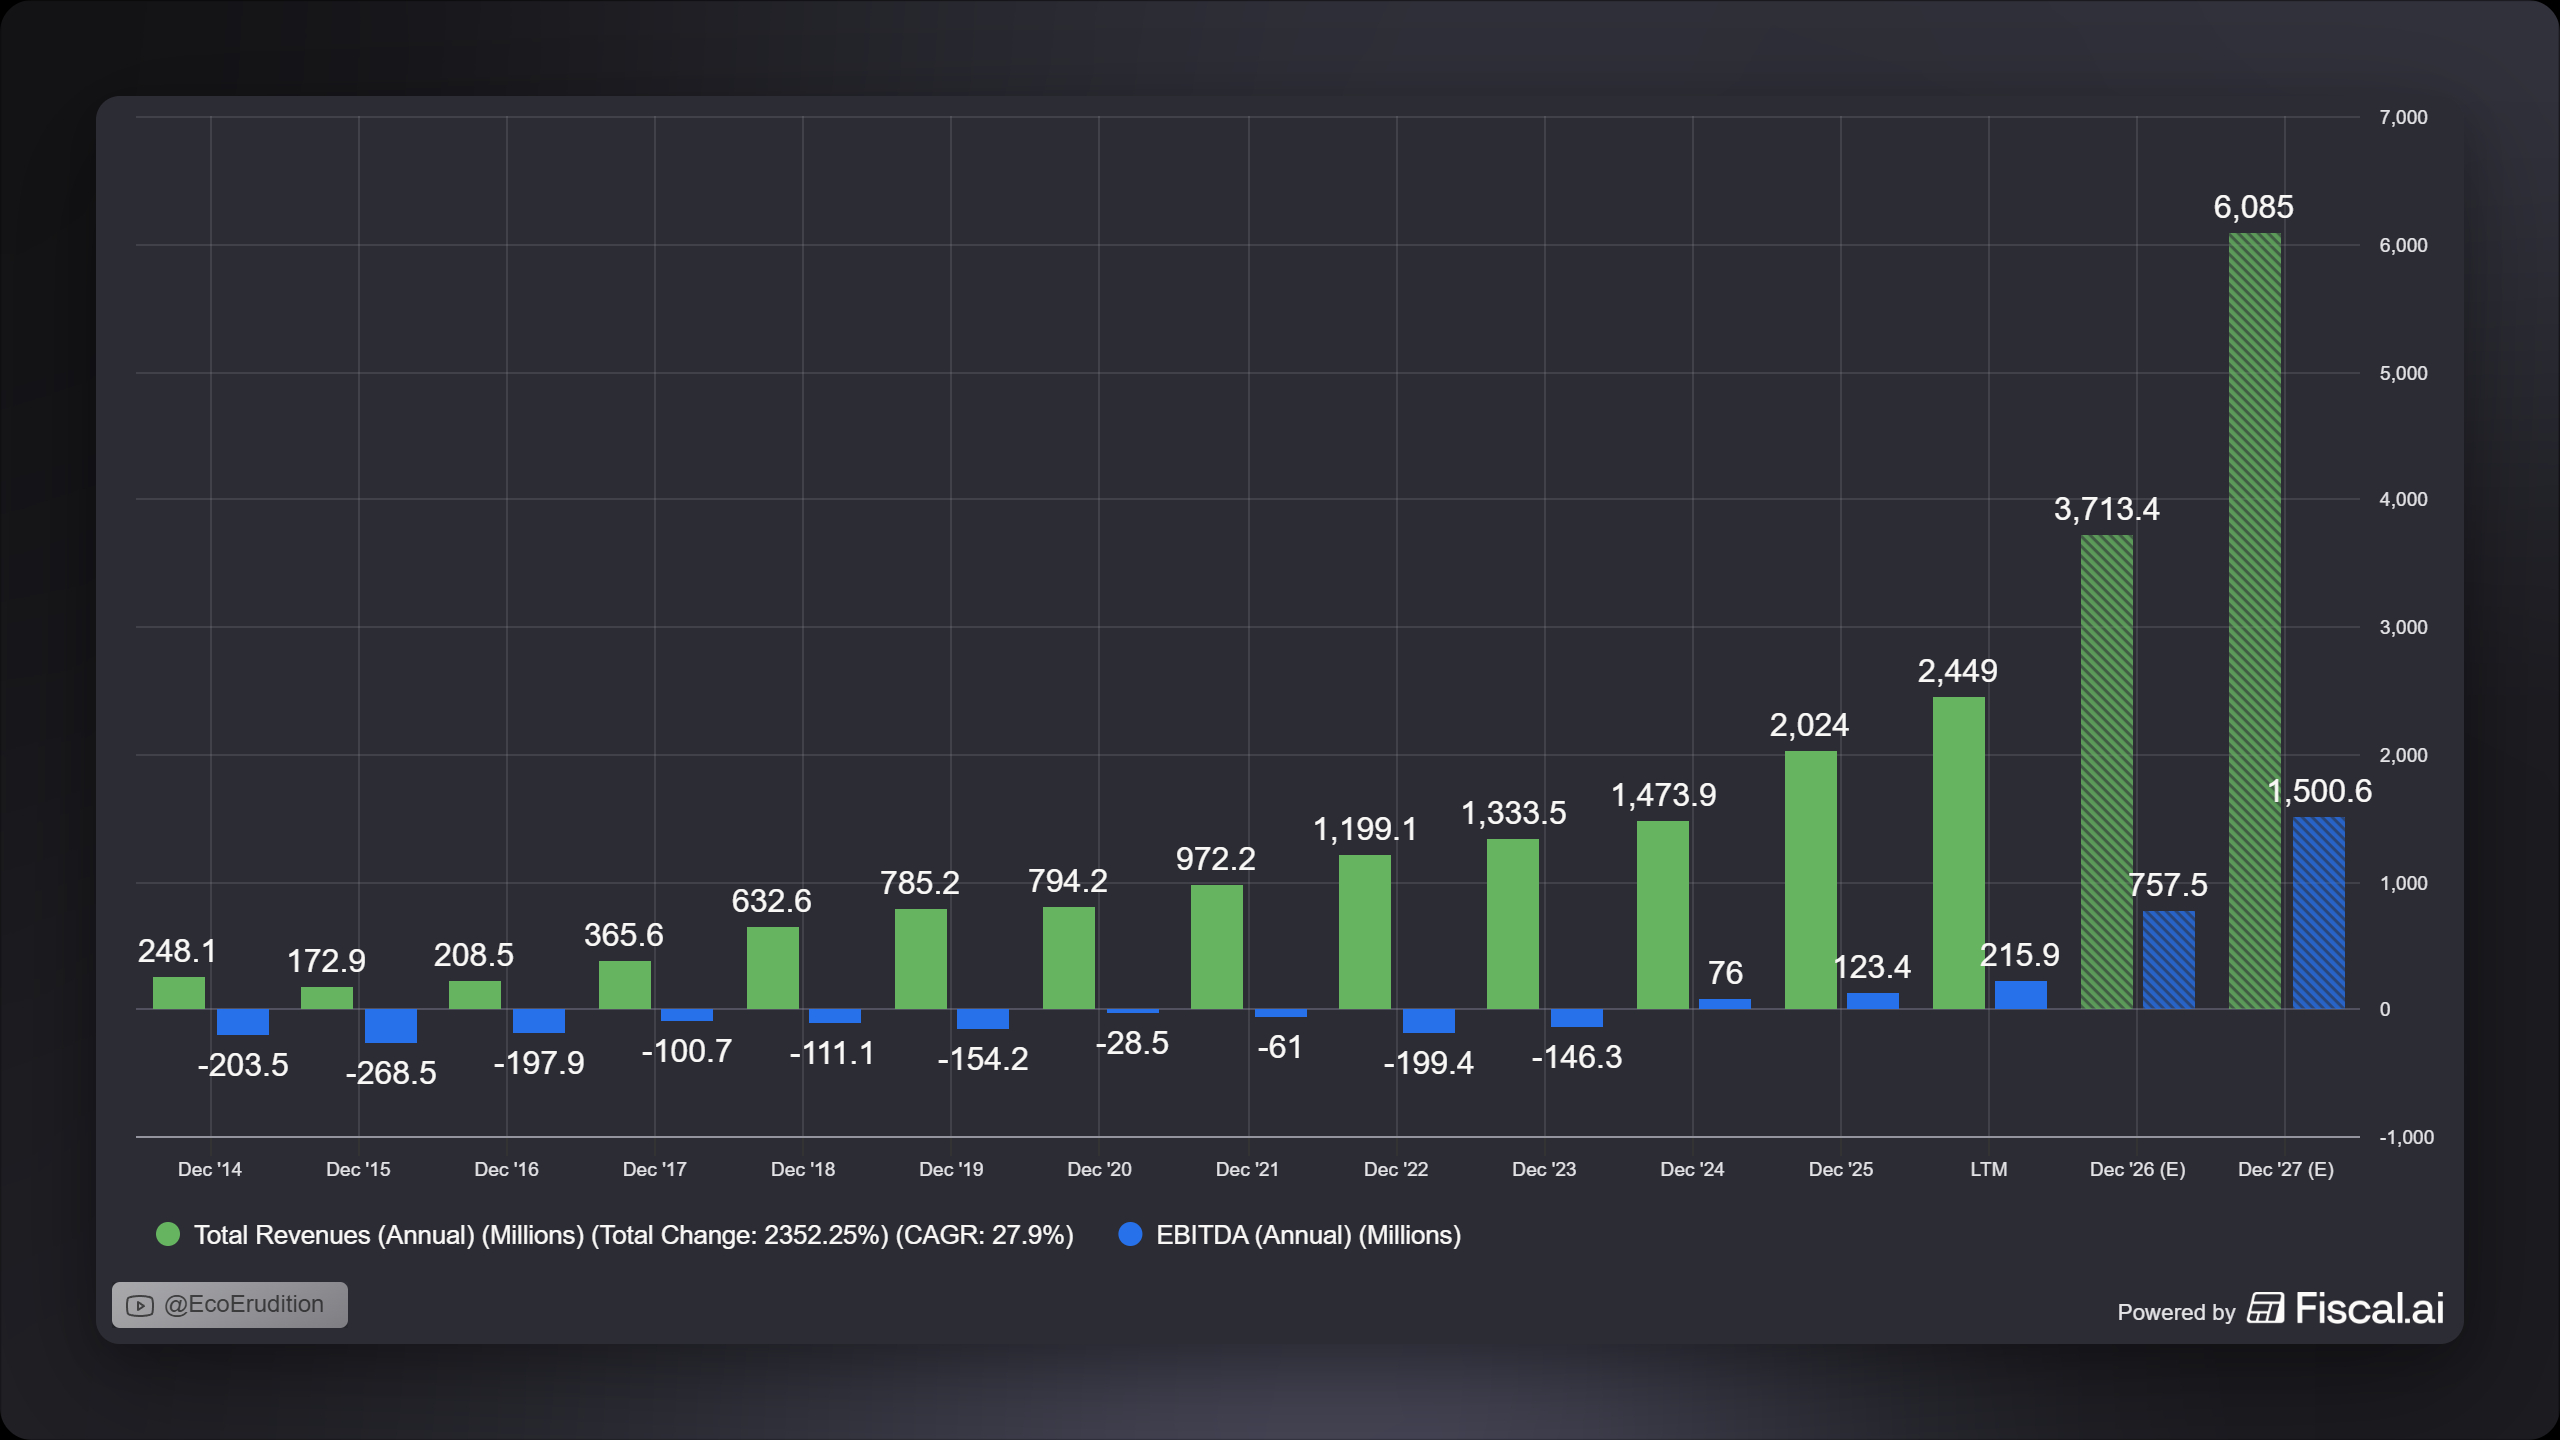Click the "-1,000" y-axis label
This screenshot has height=1440, width=2560.
pyautogui.click(x=2406, y=1137)
